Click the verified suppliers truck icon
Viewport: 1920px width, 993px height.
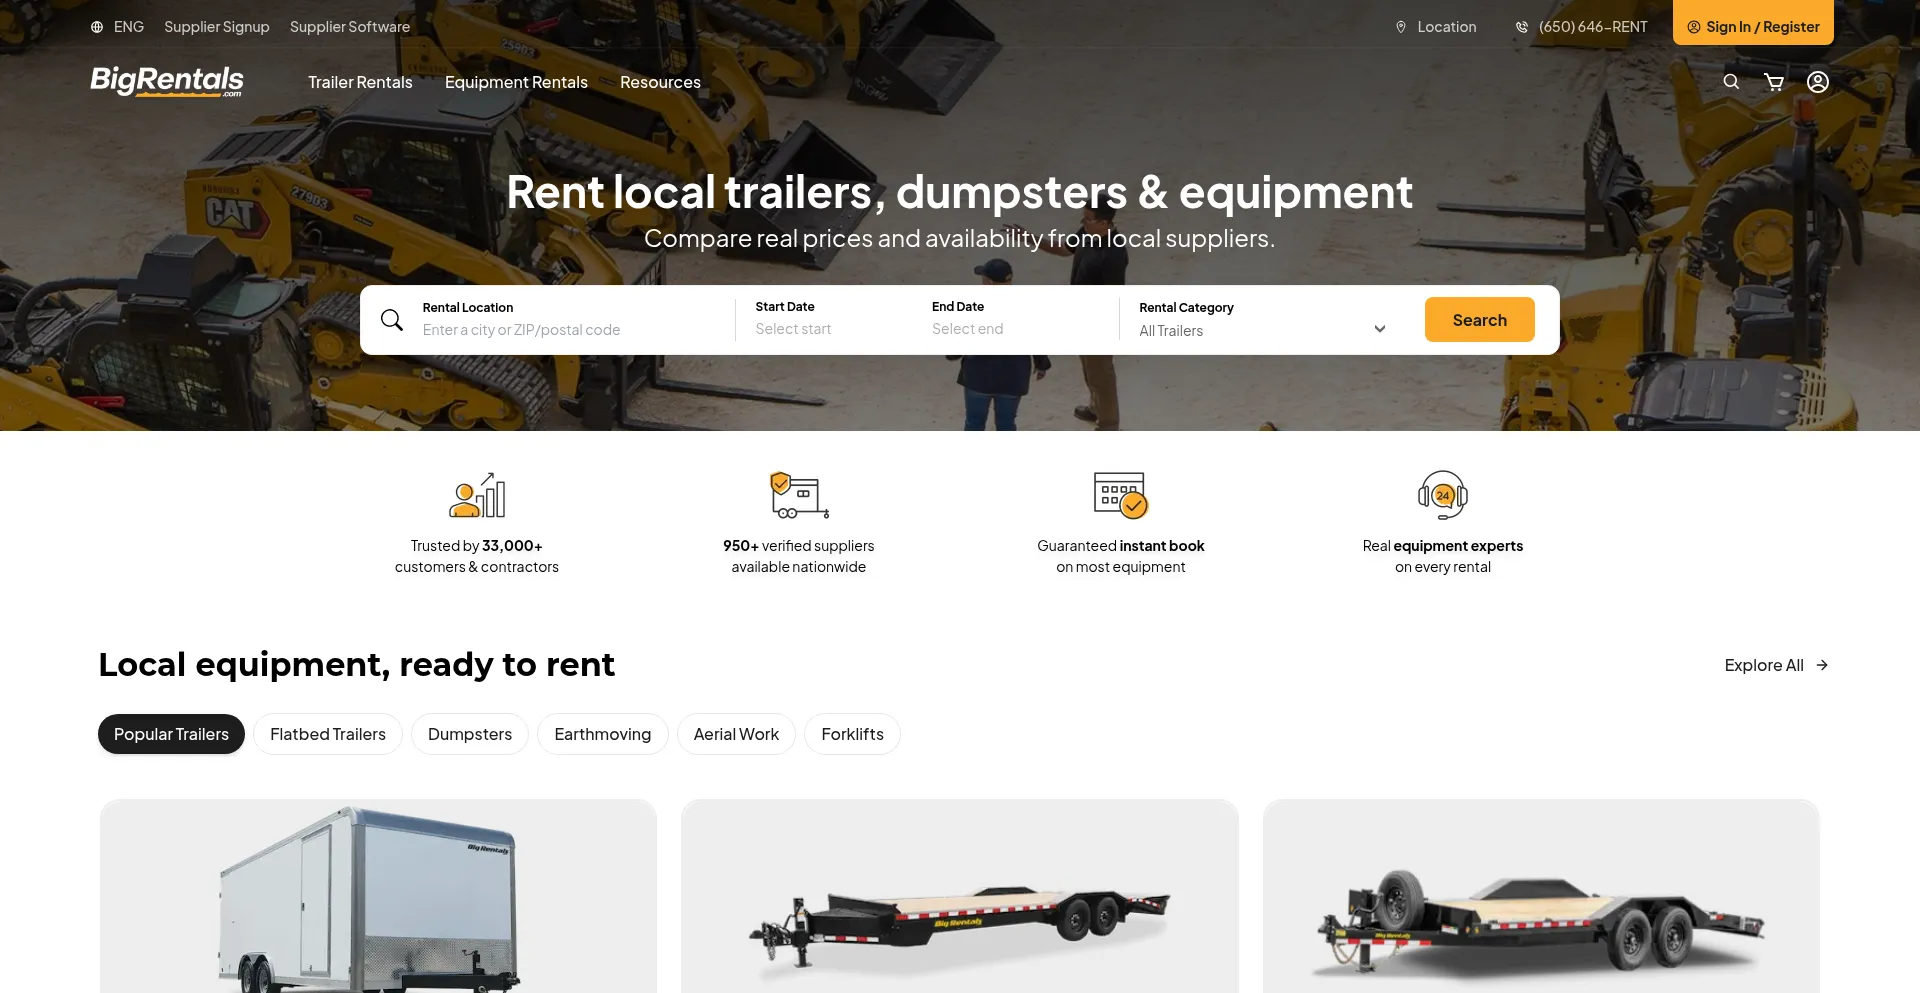click(799, 495)
